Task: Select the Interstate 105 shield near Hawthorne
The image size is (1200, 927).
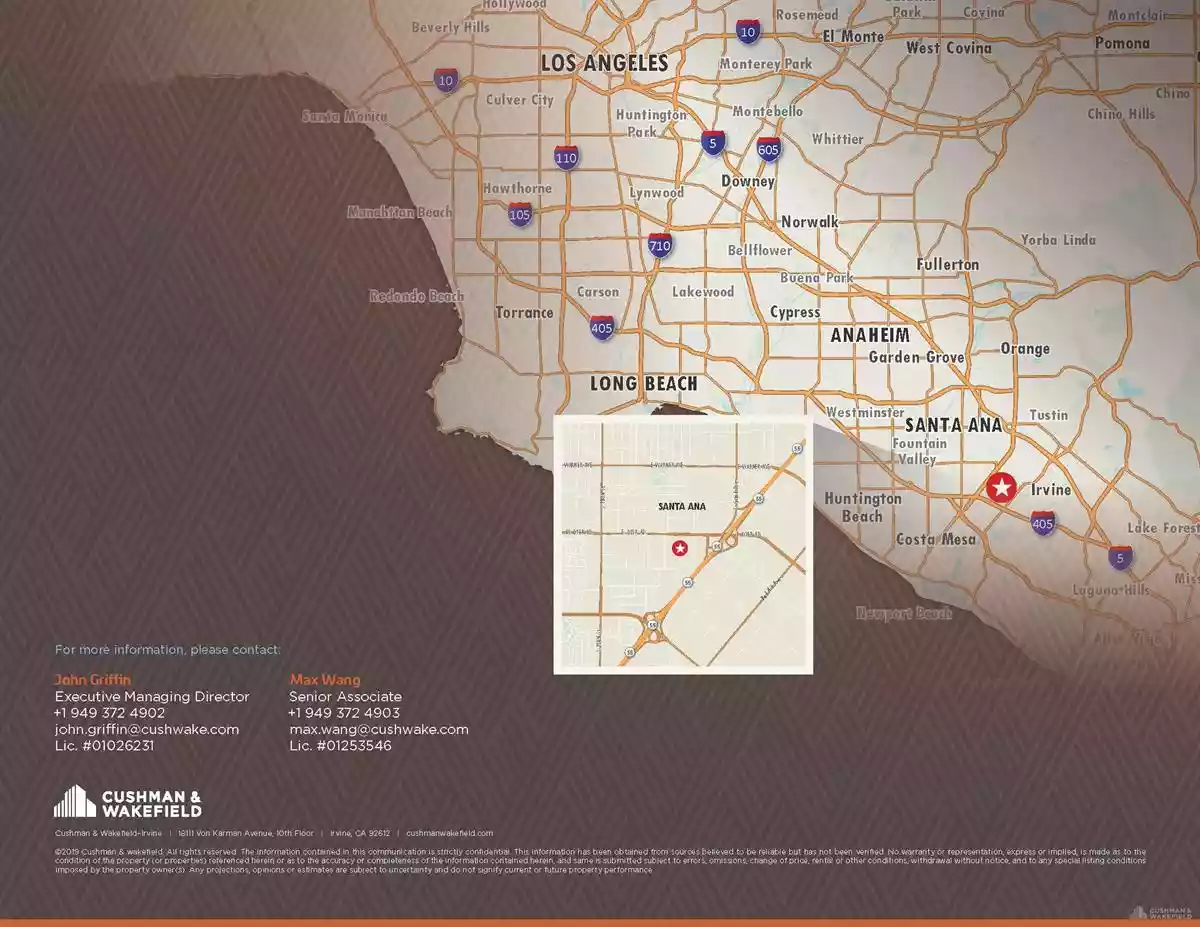Action: click(x=518, y=215)
